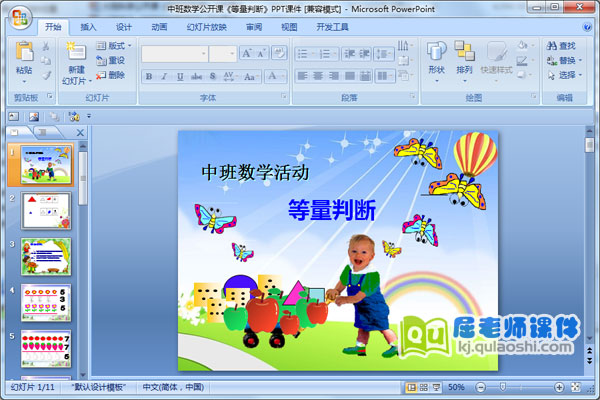Click the Help question mark icon
Viewport: 600px width, 400px height.
point(587,27)
